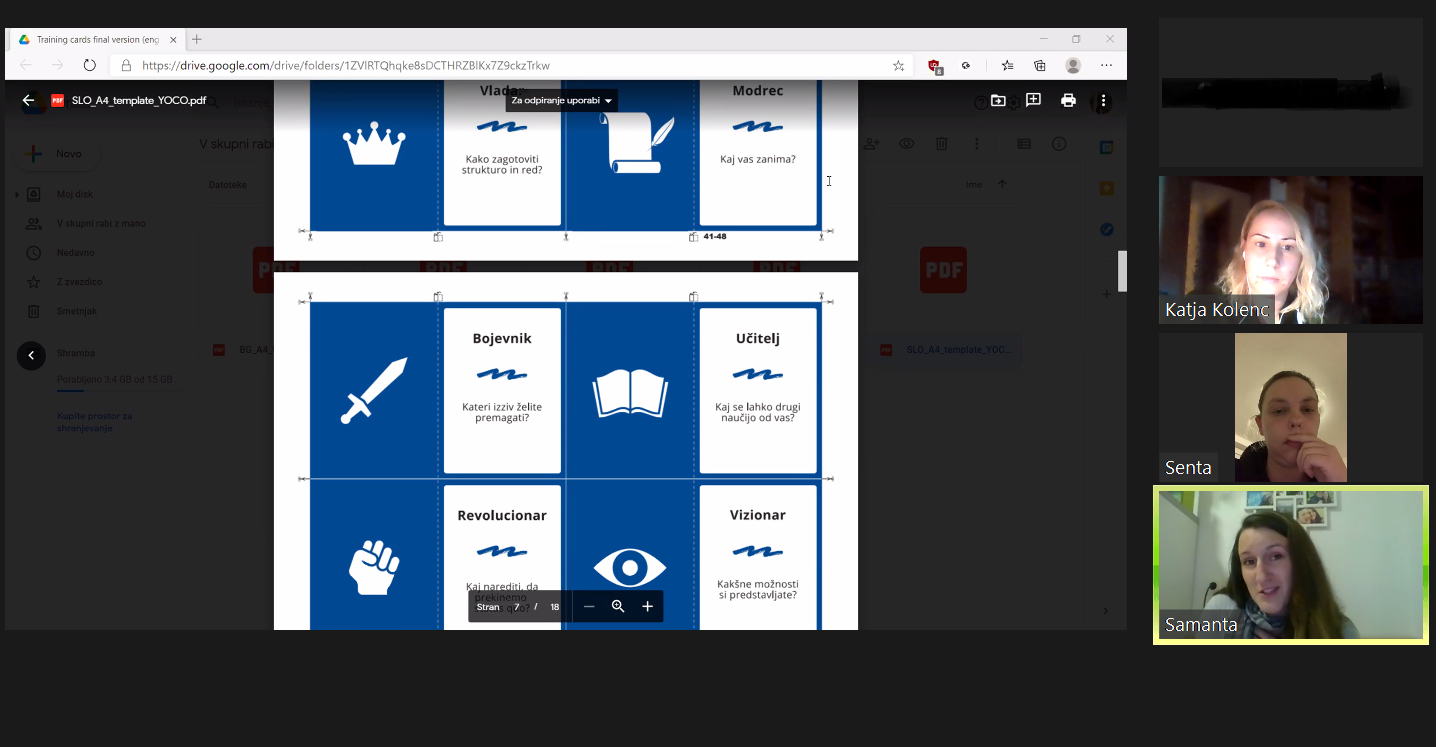Click the SLO_A4_template_YOCO.pdf file title
This screenshot has width=1440, height=747.
coord(139,100)
